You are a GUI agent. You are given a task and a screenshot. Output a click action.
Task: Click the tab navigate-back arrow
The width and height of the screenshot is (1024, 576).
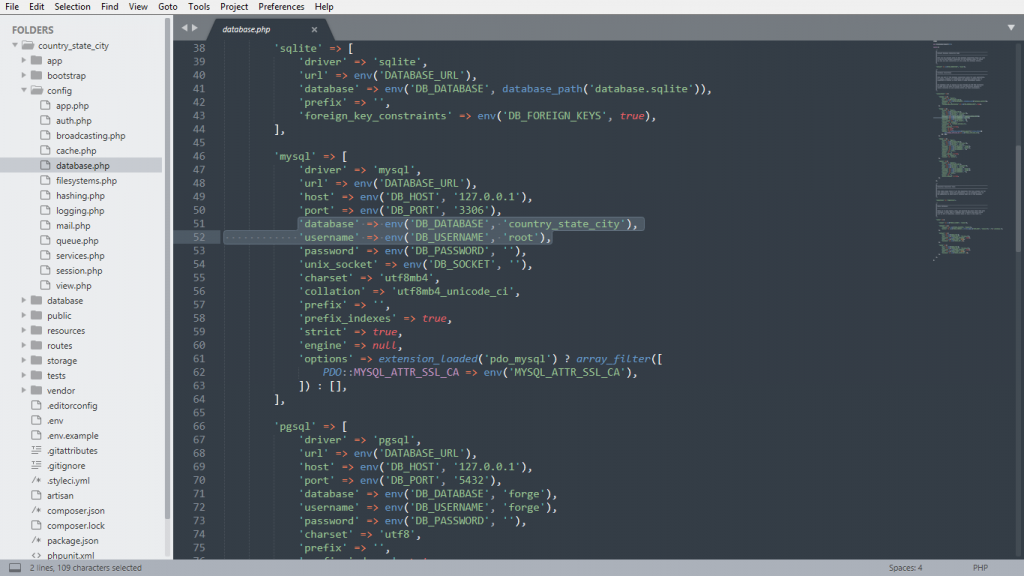pos(183,28)
